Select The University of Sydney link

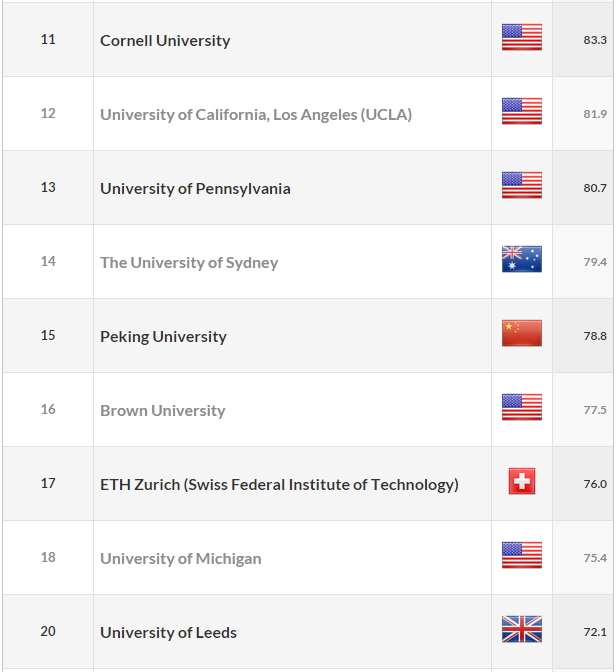coord(189,263)
